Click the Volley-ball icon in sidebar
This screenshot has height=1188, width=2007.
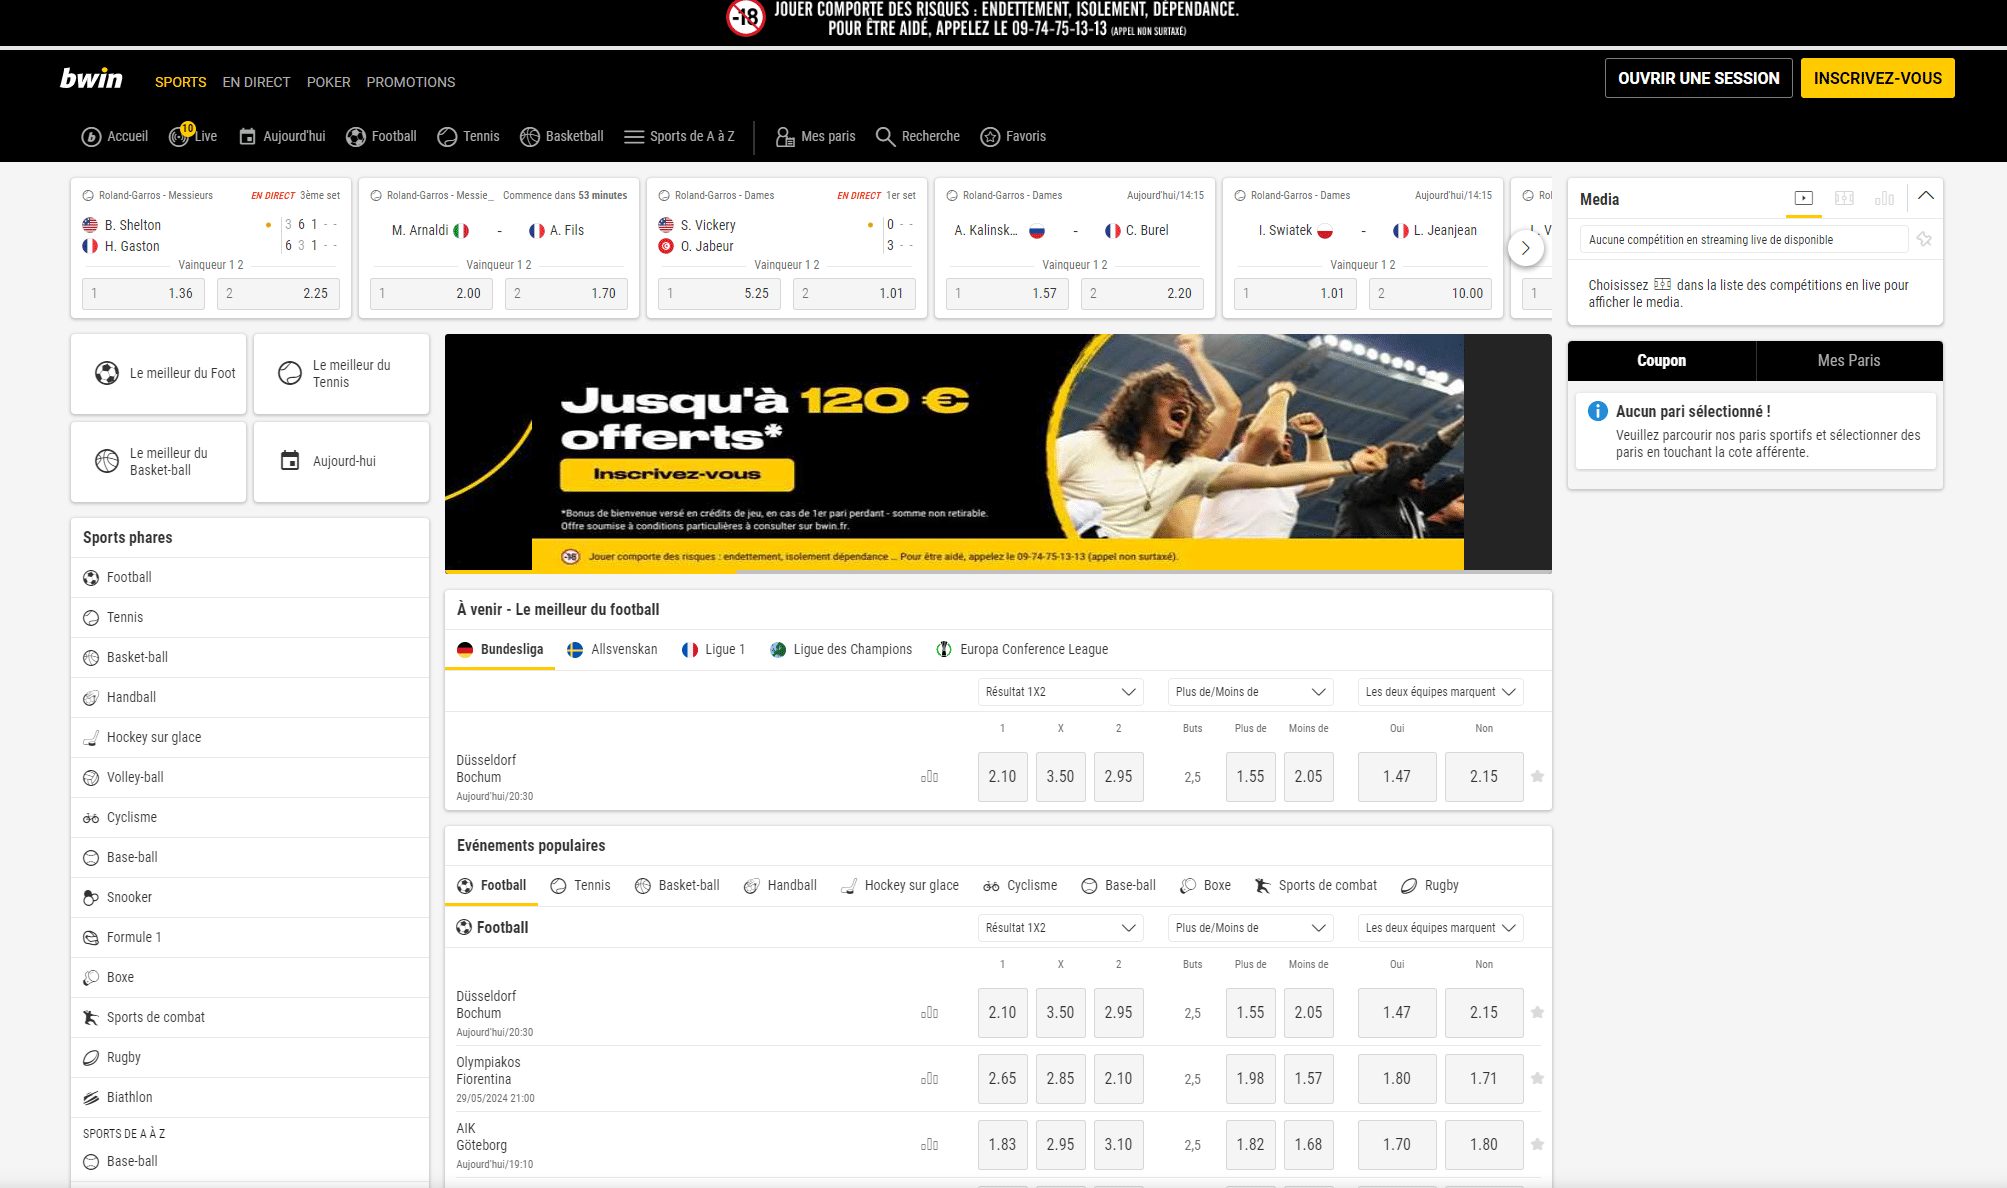91,778
